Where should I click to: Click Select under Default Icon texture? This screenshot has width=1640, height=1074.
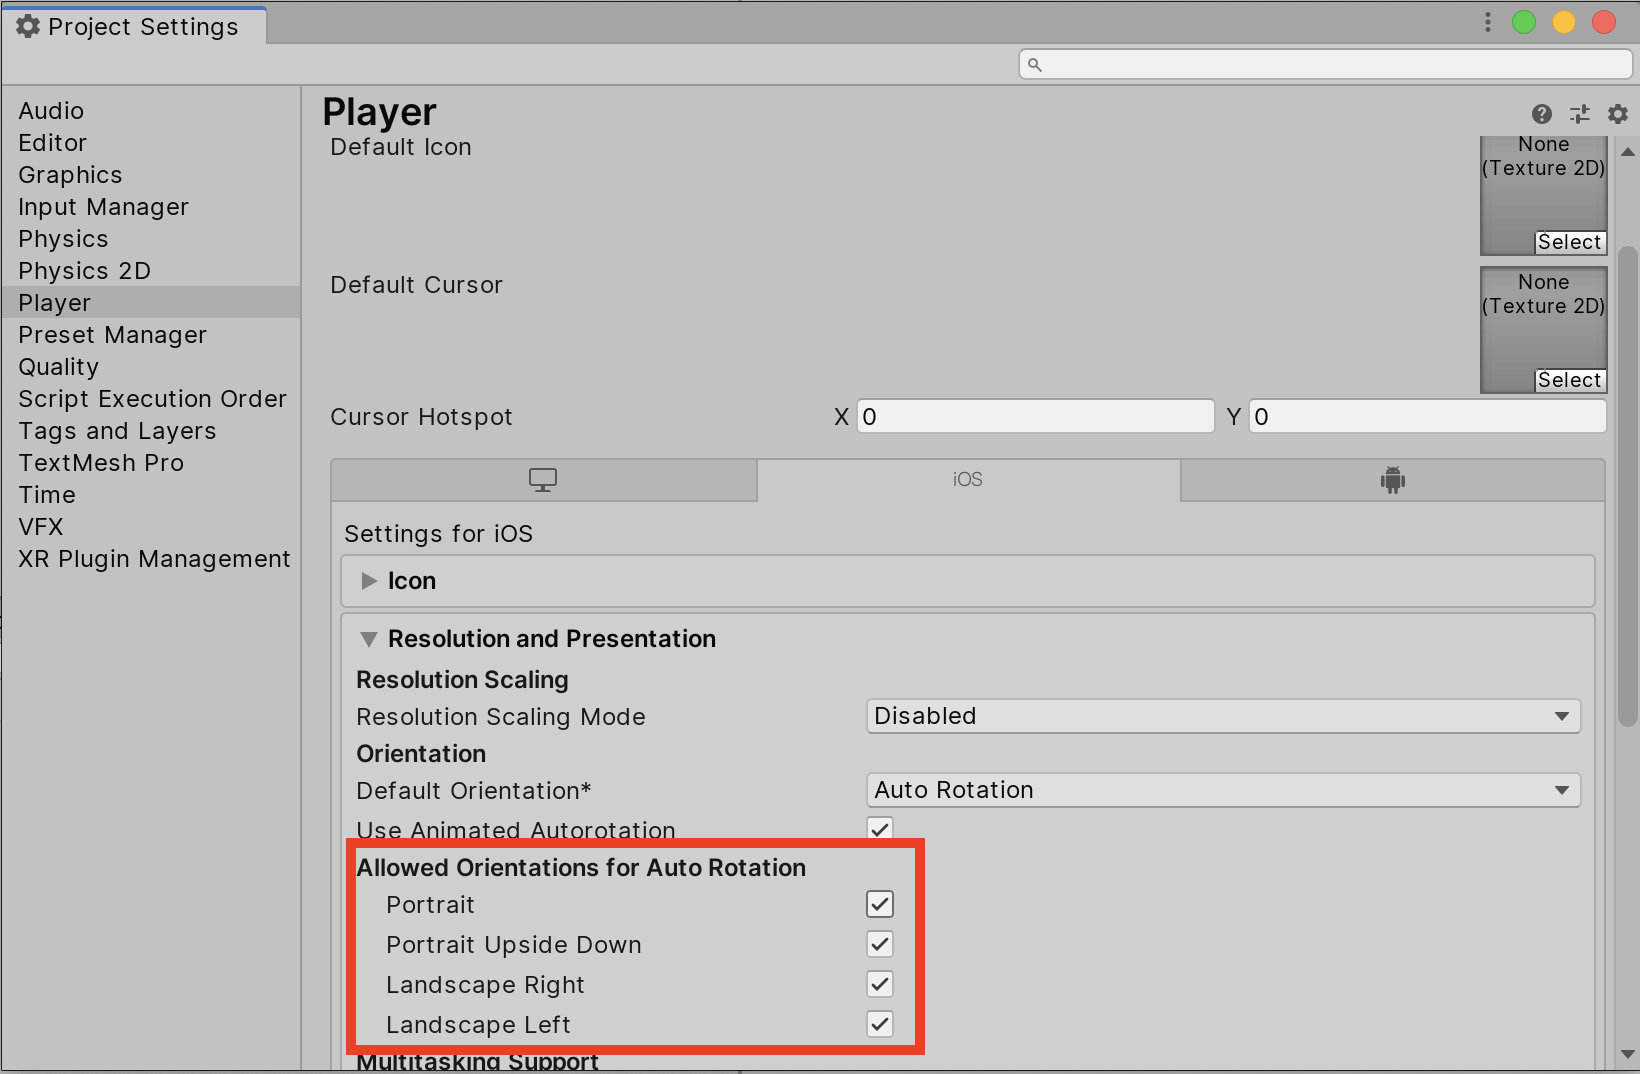(1569, 242)
